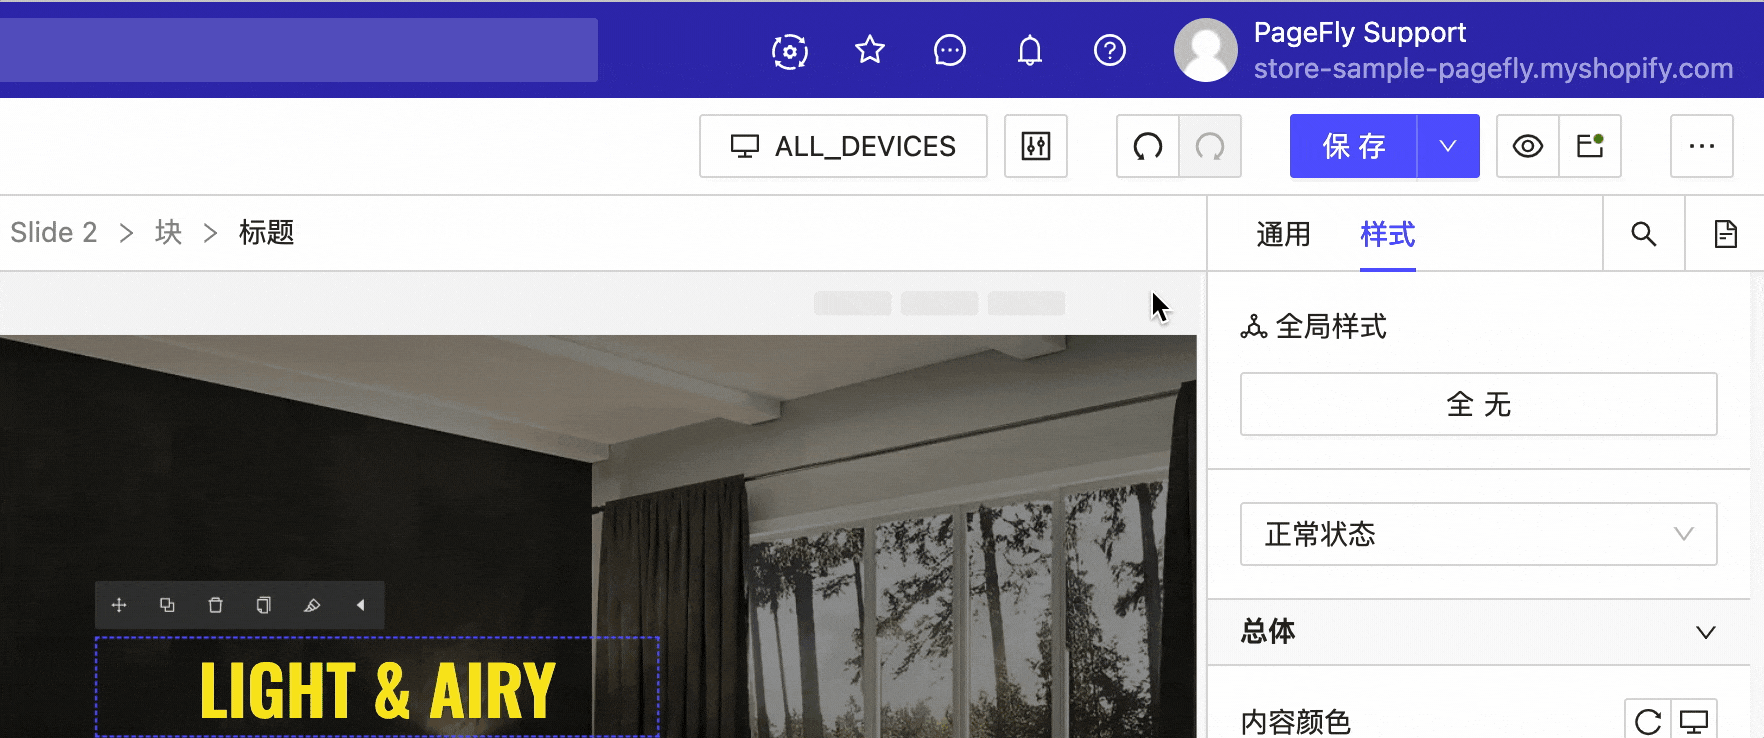The height and width of the screenshot is (738, 1764).
Task: Open the sync settings icon in header
Action: point(790,50)
